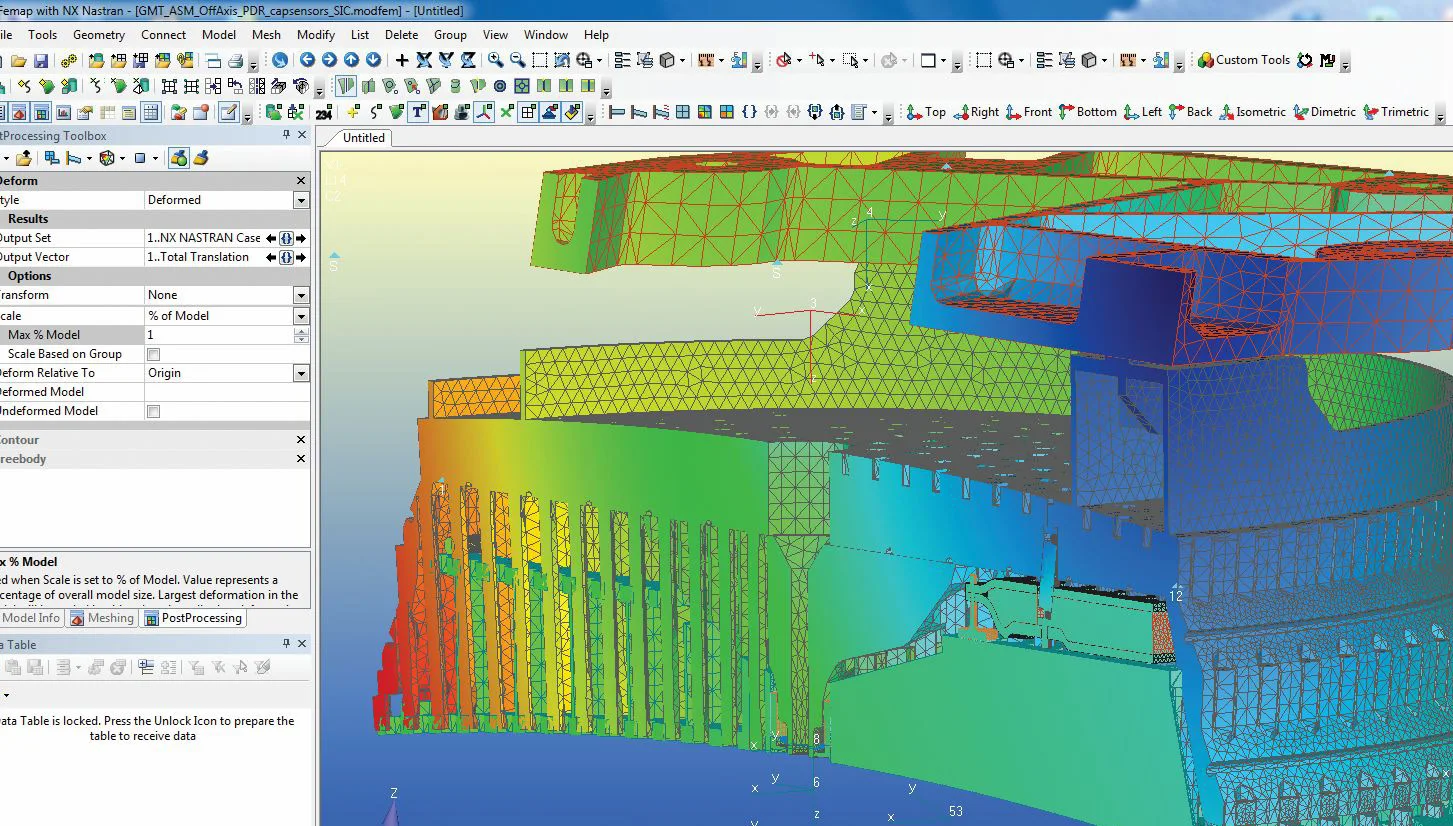Click previous arrow for Output Set

[270, 238]
